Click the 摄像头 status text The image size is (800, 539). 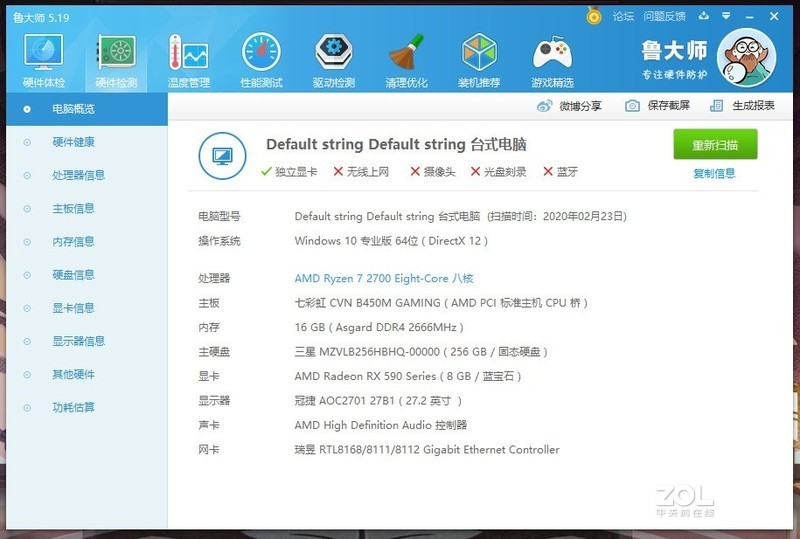[x=439, y=172]
